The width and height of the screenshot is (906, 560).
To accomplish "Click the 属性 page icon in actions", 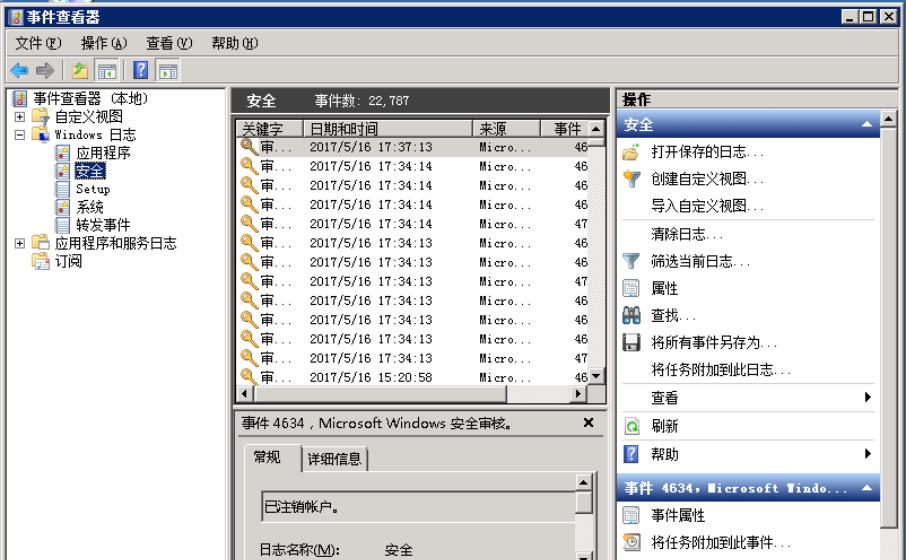I will click(x=631, y=288).
